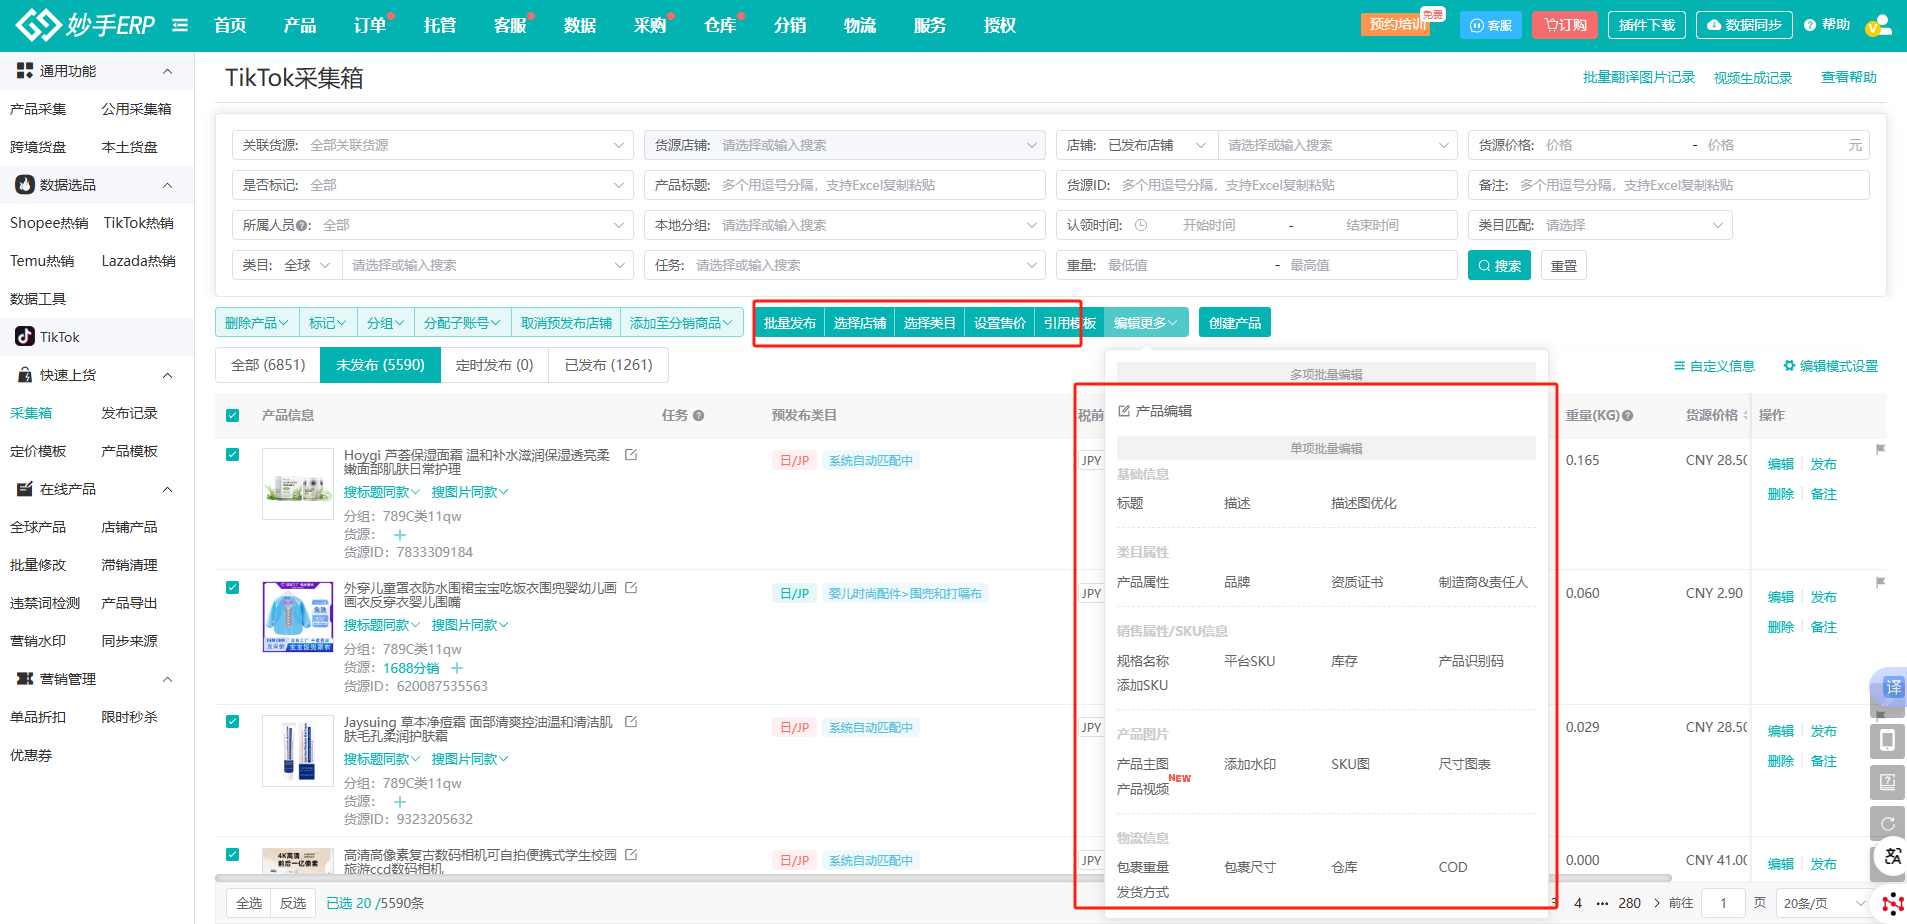The image size is (1907, 924).
Task: Click the flag marker on the first product row
Action: (1880, 450)
